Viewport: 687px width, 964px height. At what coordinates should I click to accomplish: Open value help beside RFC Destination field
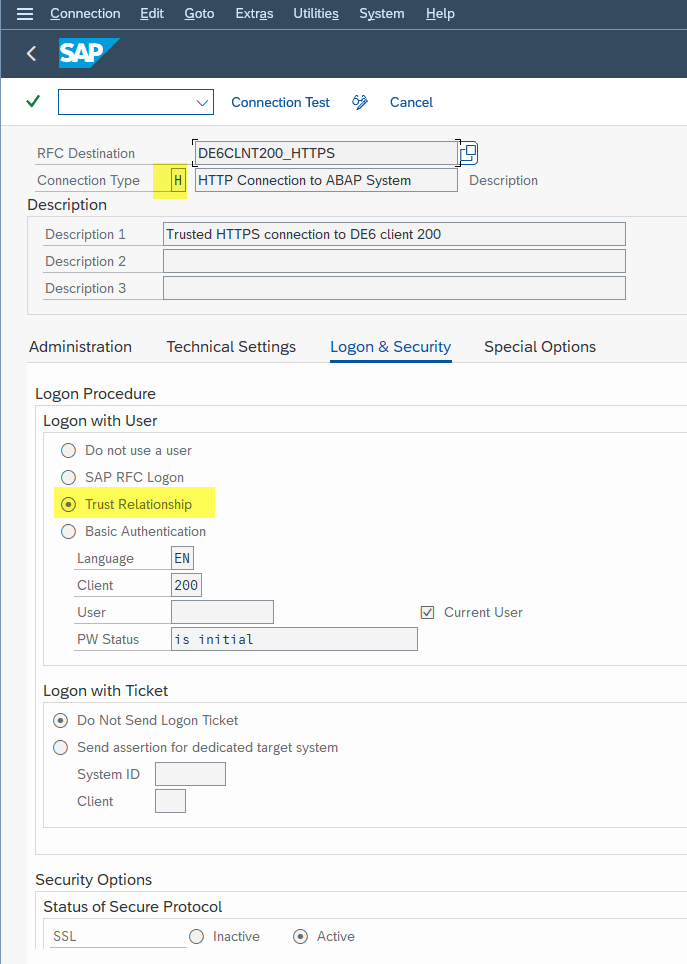469,153
